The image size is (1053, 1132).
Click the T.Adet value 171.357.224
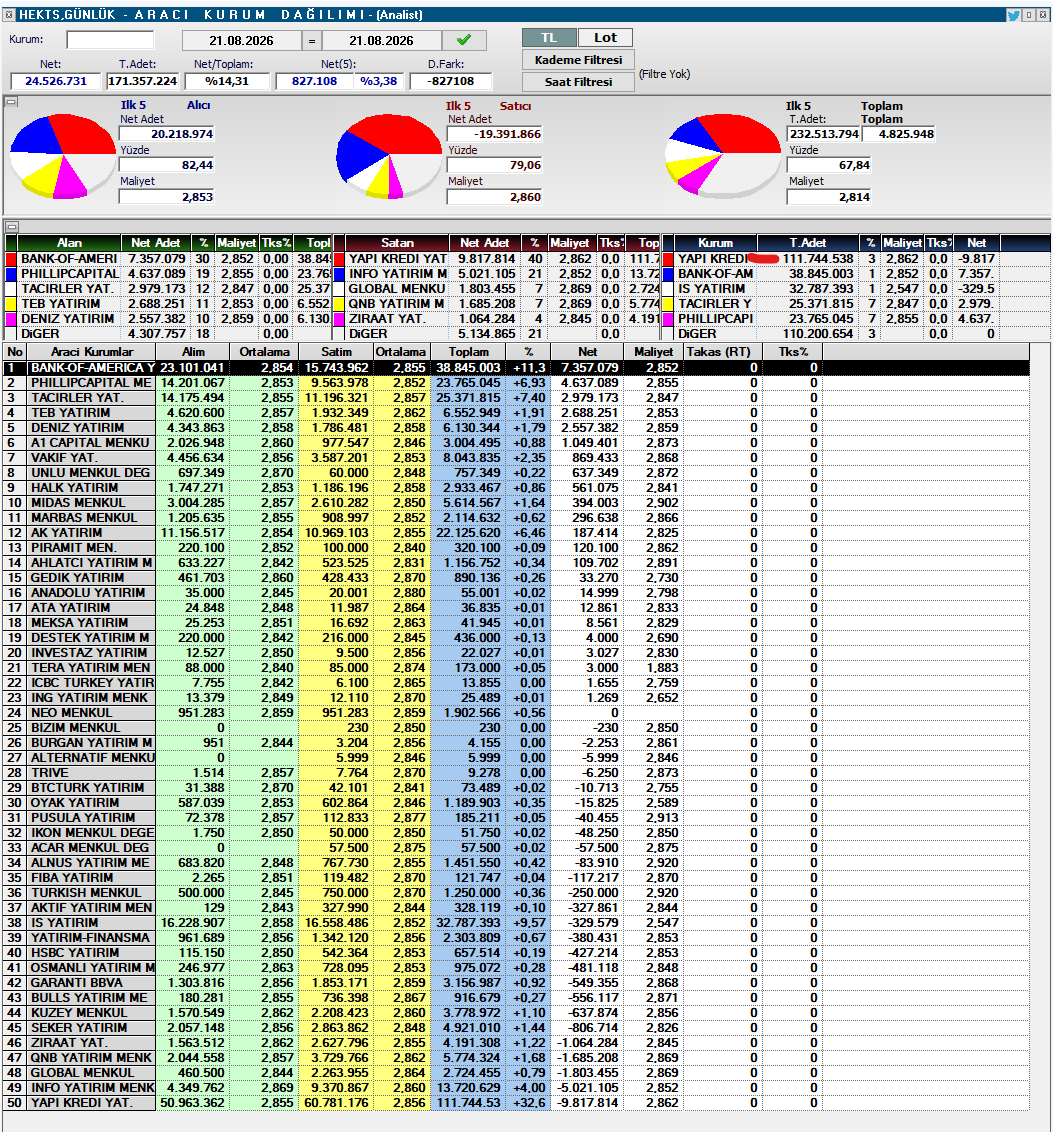tap(142, 81)
